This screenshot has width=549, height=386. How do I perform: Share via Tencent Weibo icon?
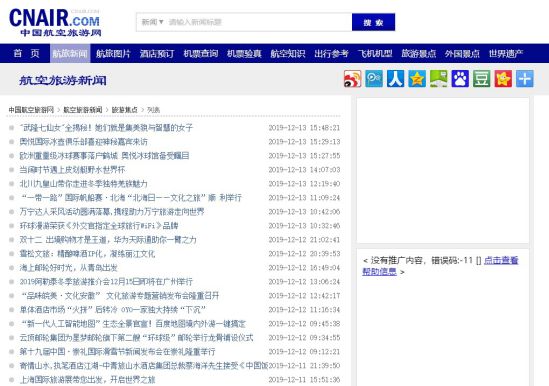coord(374,78)
